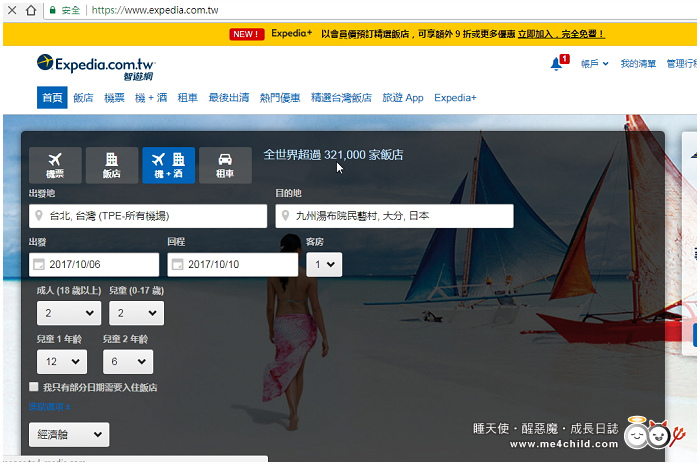The image size is (700, 465).
Task: Open the 最後出清 nav menu item
Action: [229, 98]
